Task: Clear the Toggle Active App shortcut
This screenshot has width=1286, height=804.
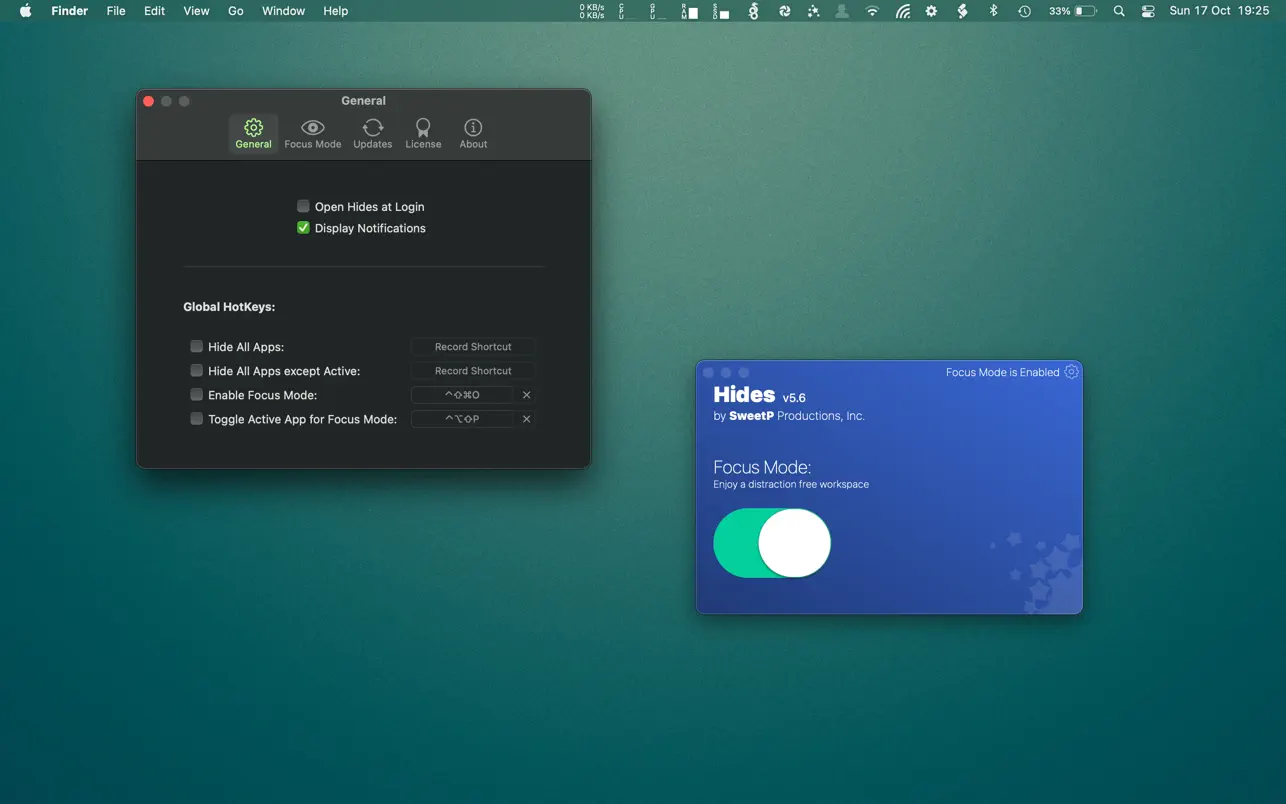Action: (527, 419)
